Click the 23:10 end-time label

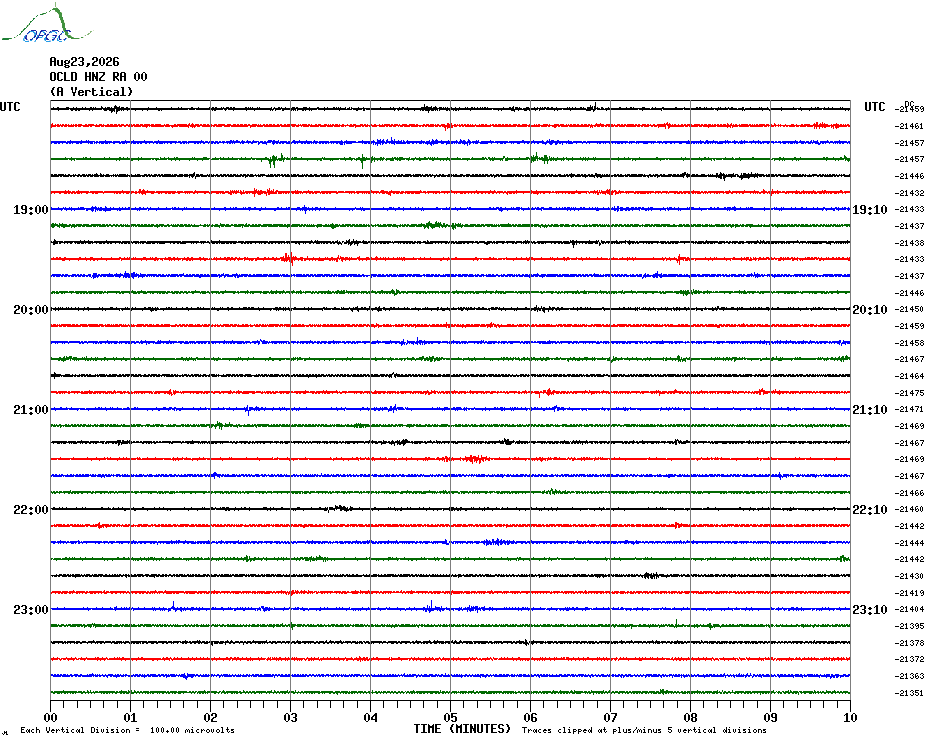click(870, 609)
